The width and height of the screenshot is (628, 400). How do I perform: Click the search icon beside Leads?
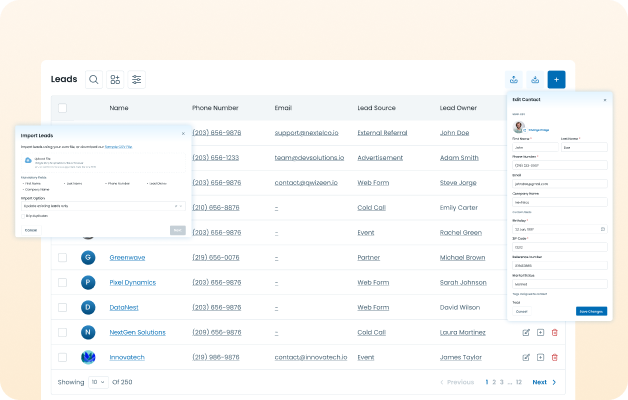[93, 79]
